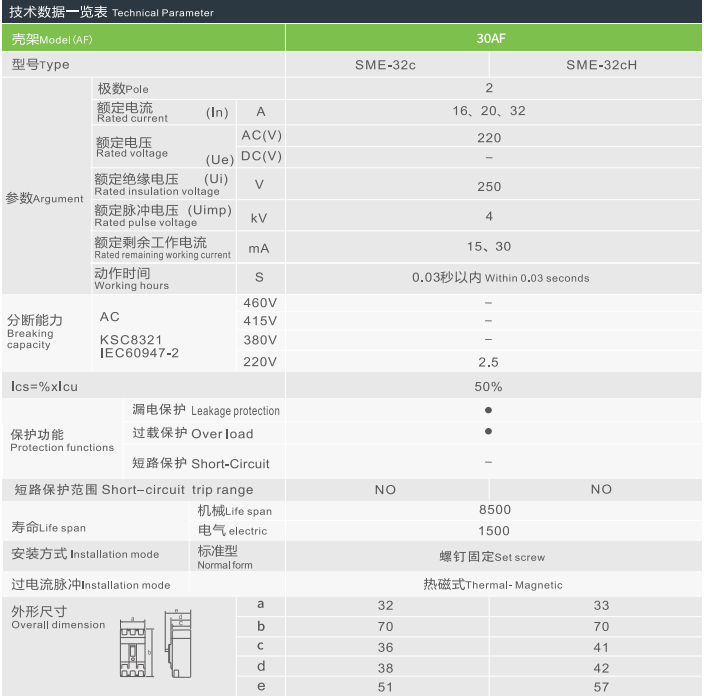This screenshot has height=698, width=704.
Task: Click the 'Protection functions' group label
Action: (x=62, y=448)
